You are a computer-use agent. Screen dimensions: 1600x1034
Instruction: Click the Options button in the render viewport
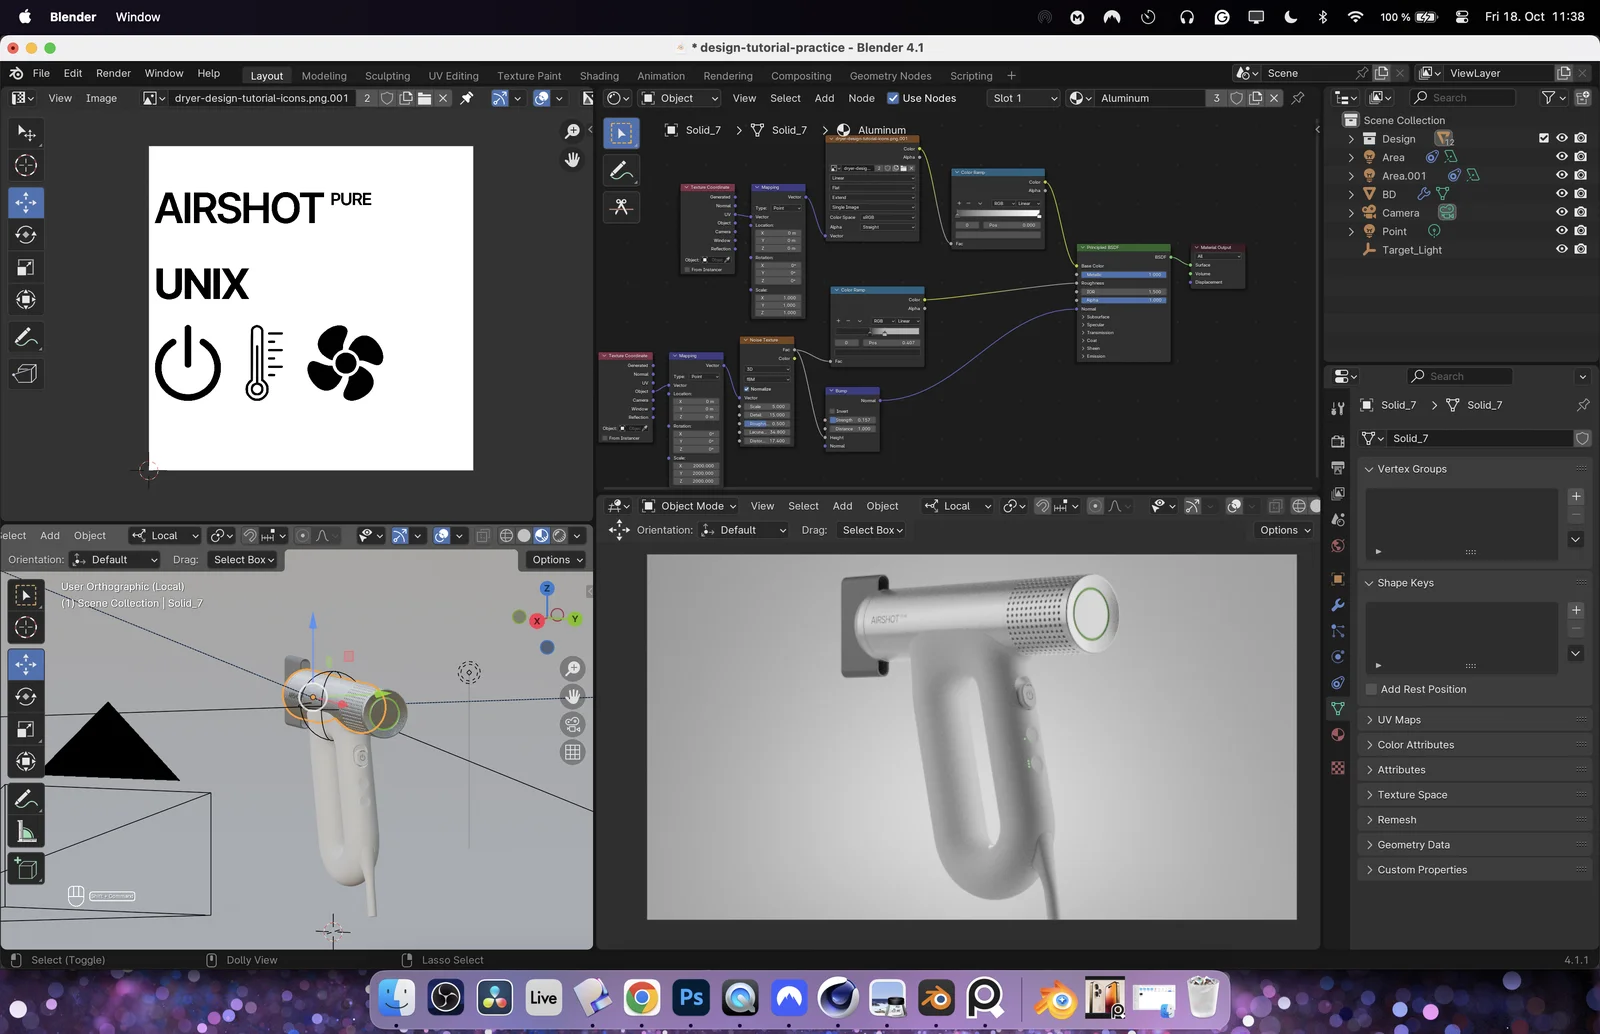click(x=1284, y=530)
